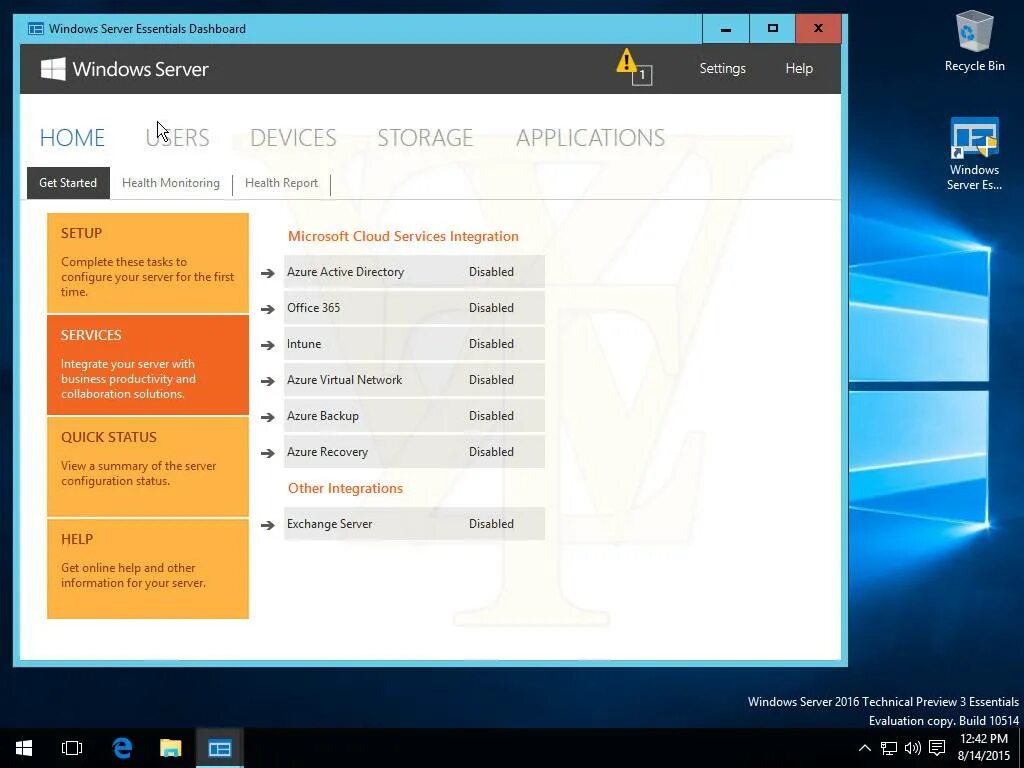Click the arrow beside Intune

[267, 345]
